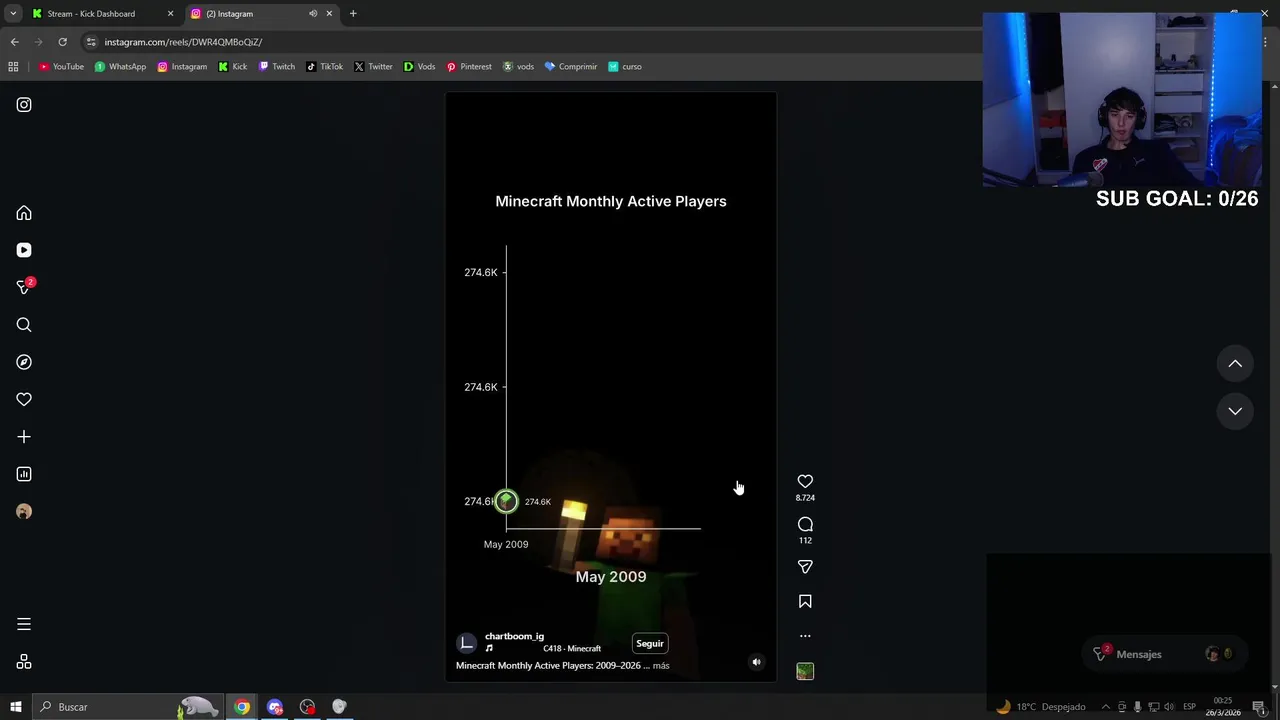Open the reel's three-dot options

click(805, 636)
